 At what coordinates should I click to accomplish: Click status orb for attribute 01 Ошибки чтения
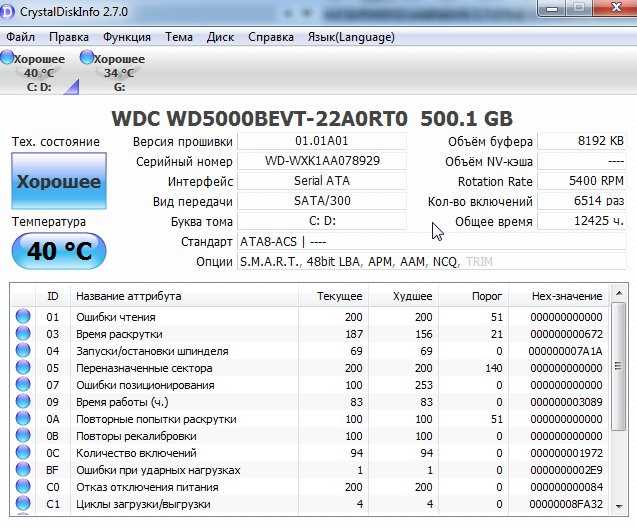click(x=23, y=317)
